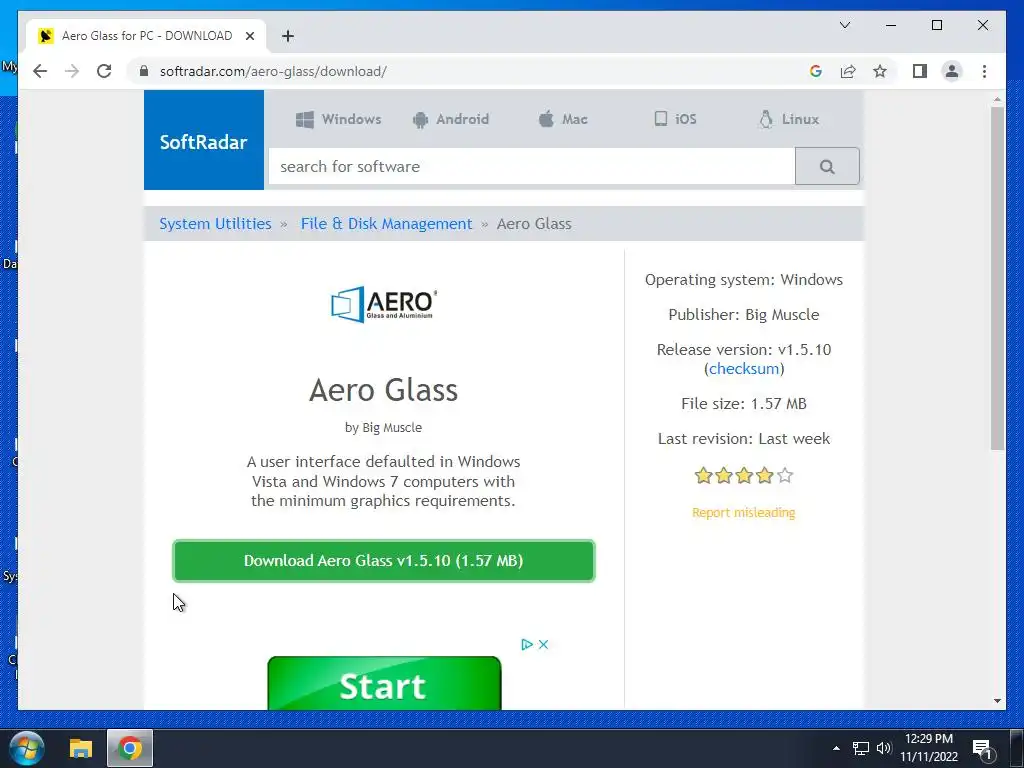Click Download Aero Glass v1.5.10 button
Screen dimensions: 1024x768
point(383,561)
